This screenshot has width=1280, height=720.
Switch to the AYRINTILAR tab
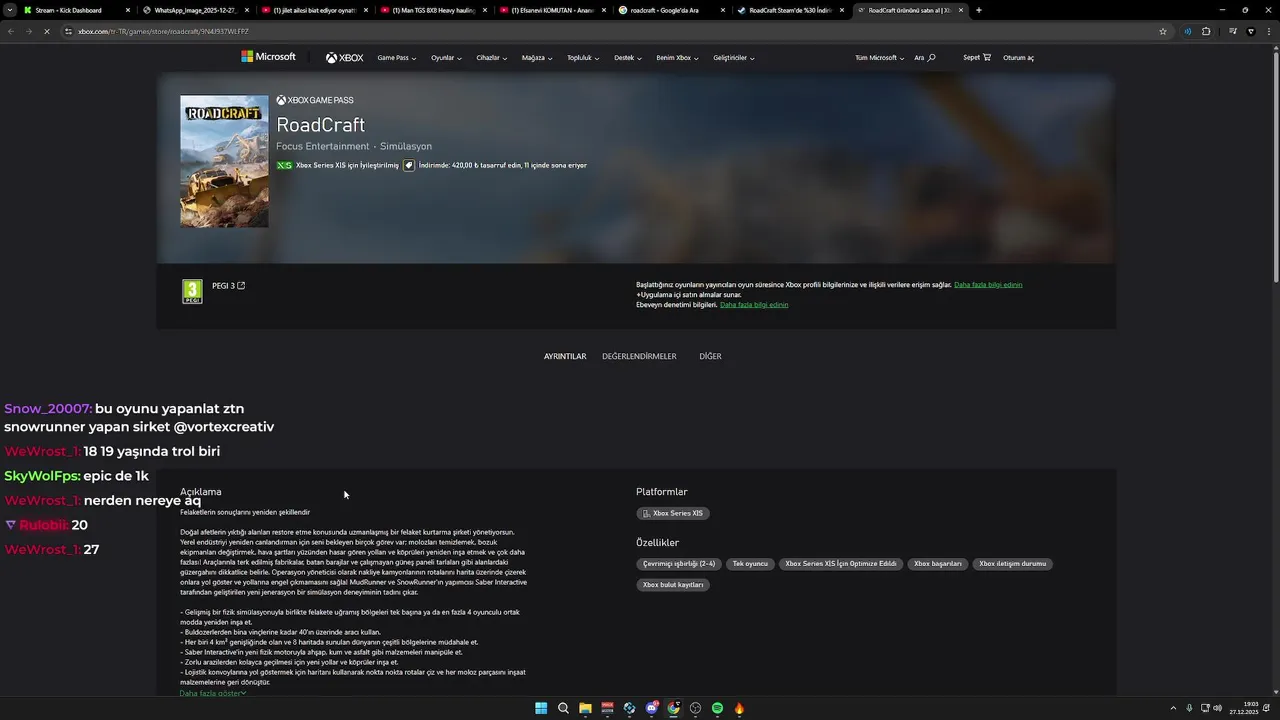pos(565,356)
